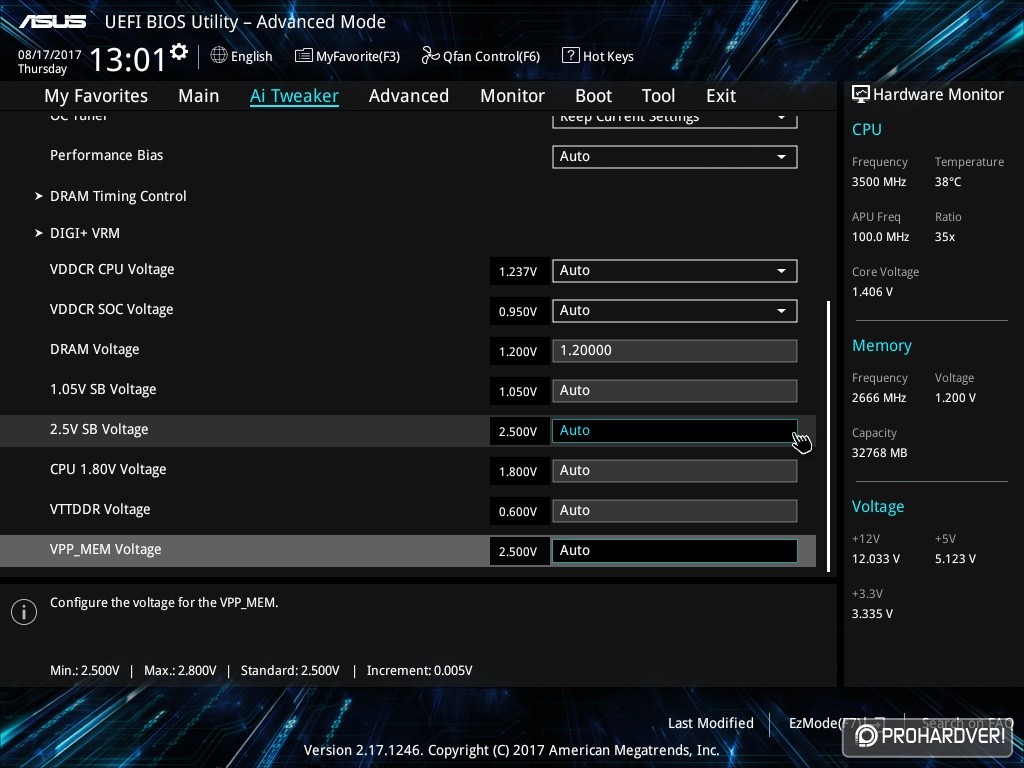Click the 32768 MB capacity value
This screenshot has height=768, width=1024.
click(880, 453)
